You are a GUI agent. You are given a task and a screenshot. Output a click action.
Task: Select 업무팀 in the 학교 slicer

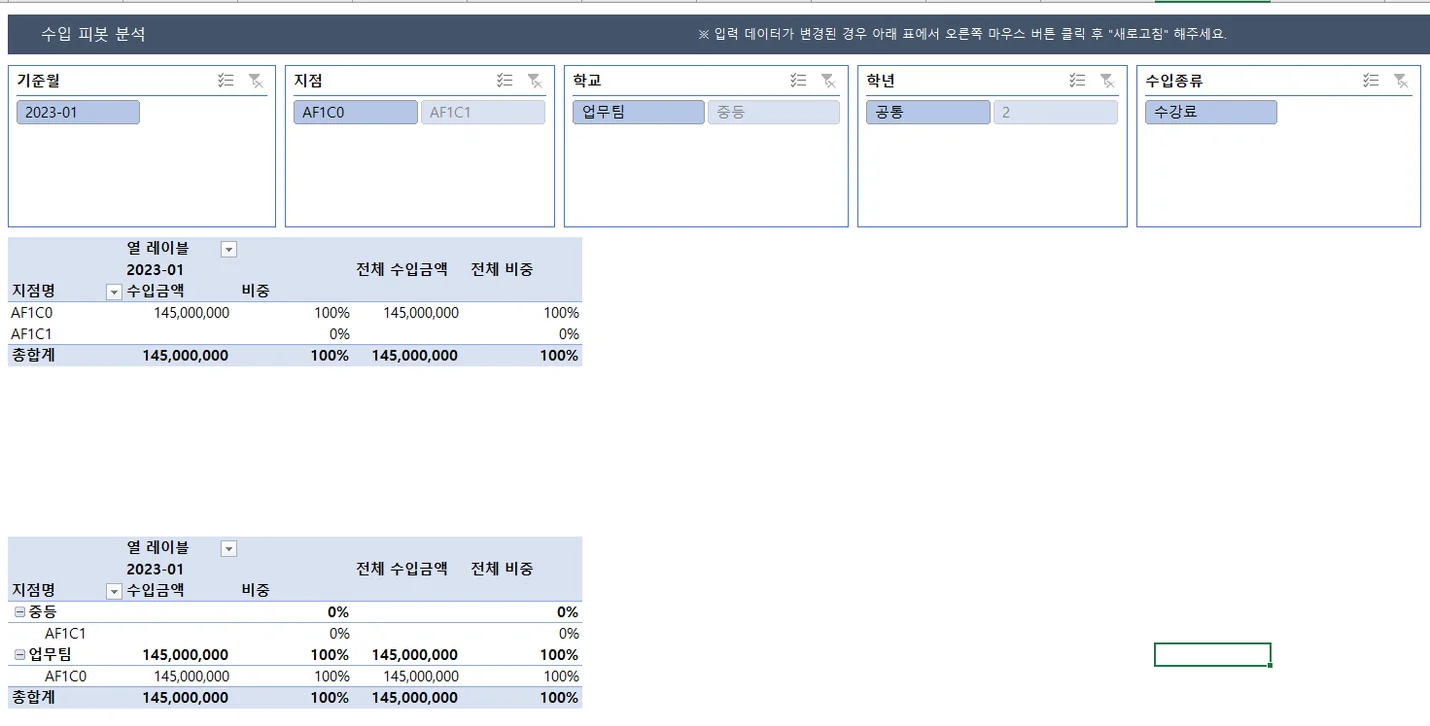pos(638,112)
